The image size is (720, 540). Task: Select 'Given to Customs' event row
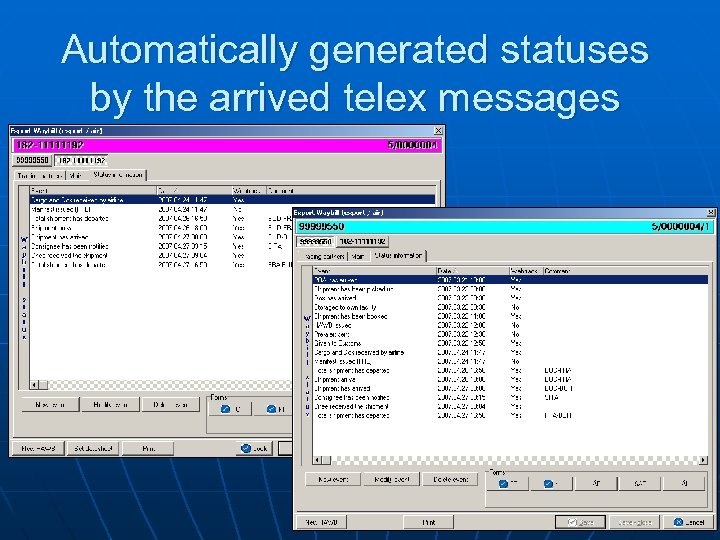(x=510, y=343)
